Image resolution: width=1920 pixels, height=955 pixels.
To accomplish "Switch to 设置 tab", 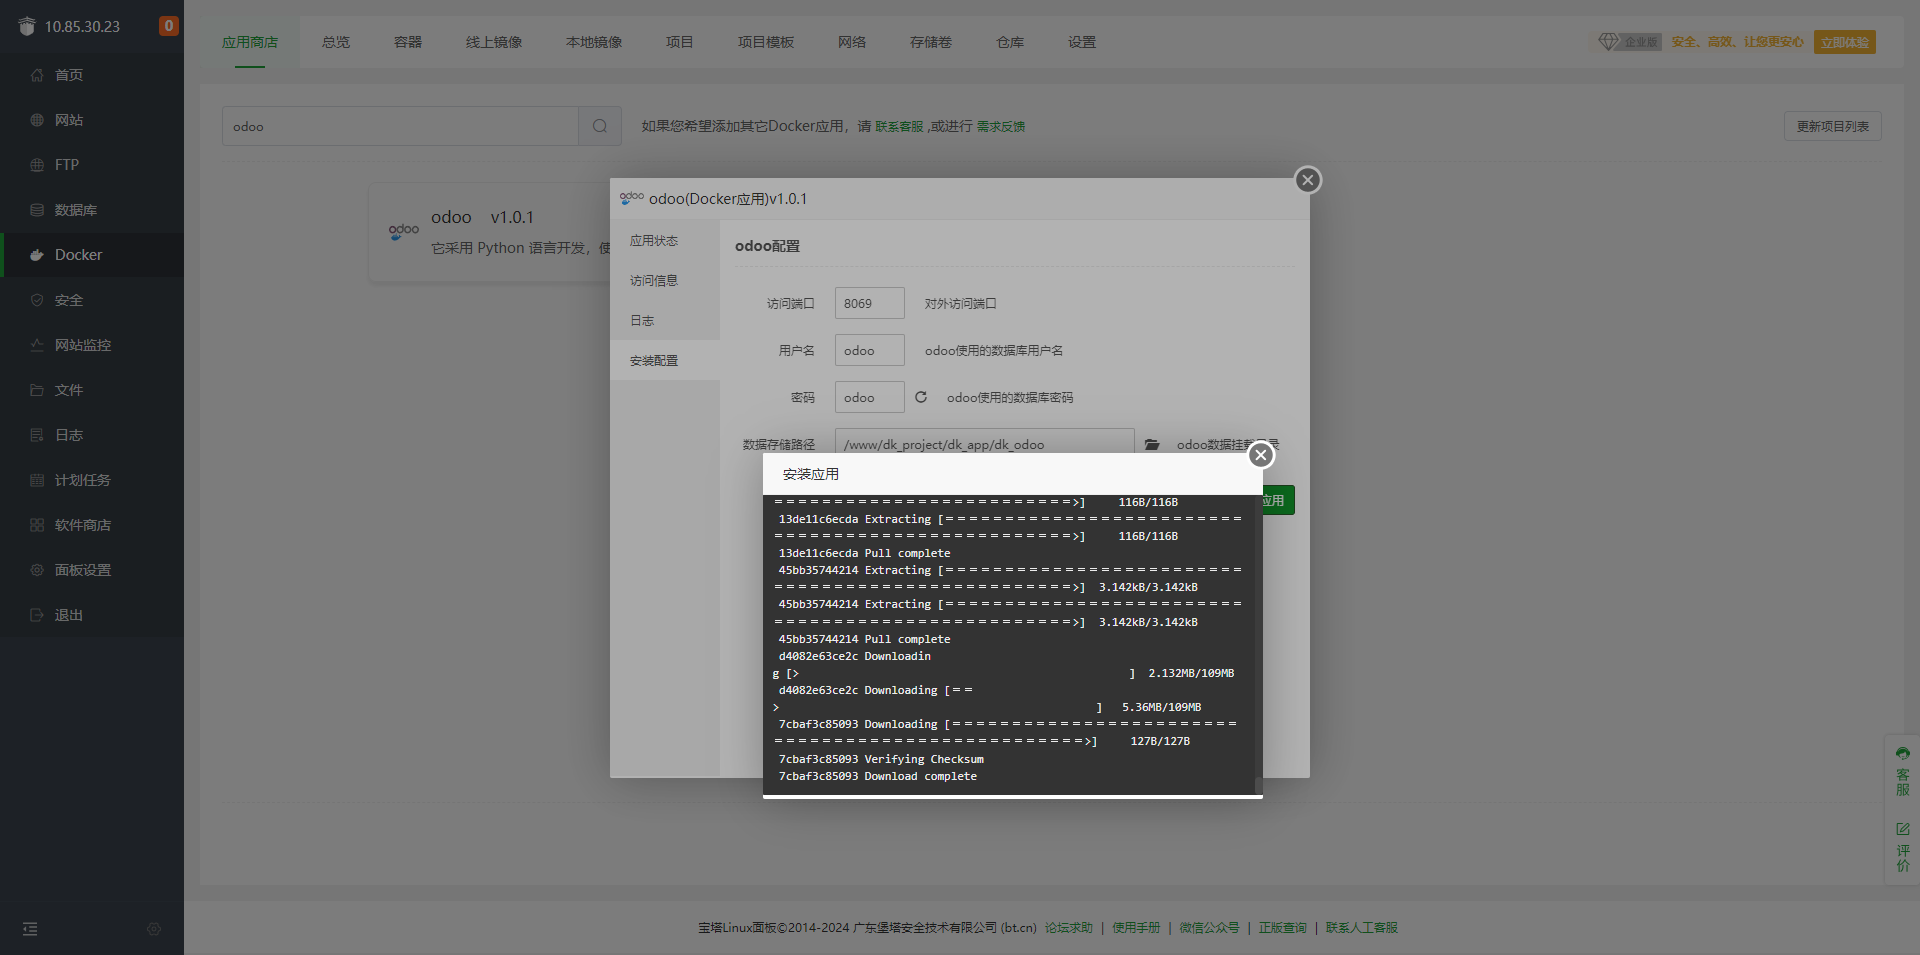I will point(1082,42).
